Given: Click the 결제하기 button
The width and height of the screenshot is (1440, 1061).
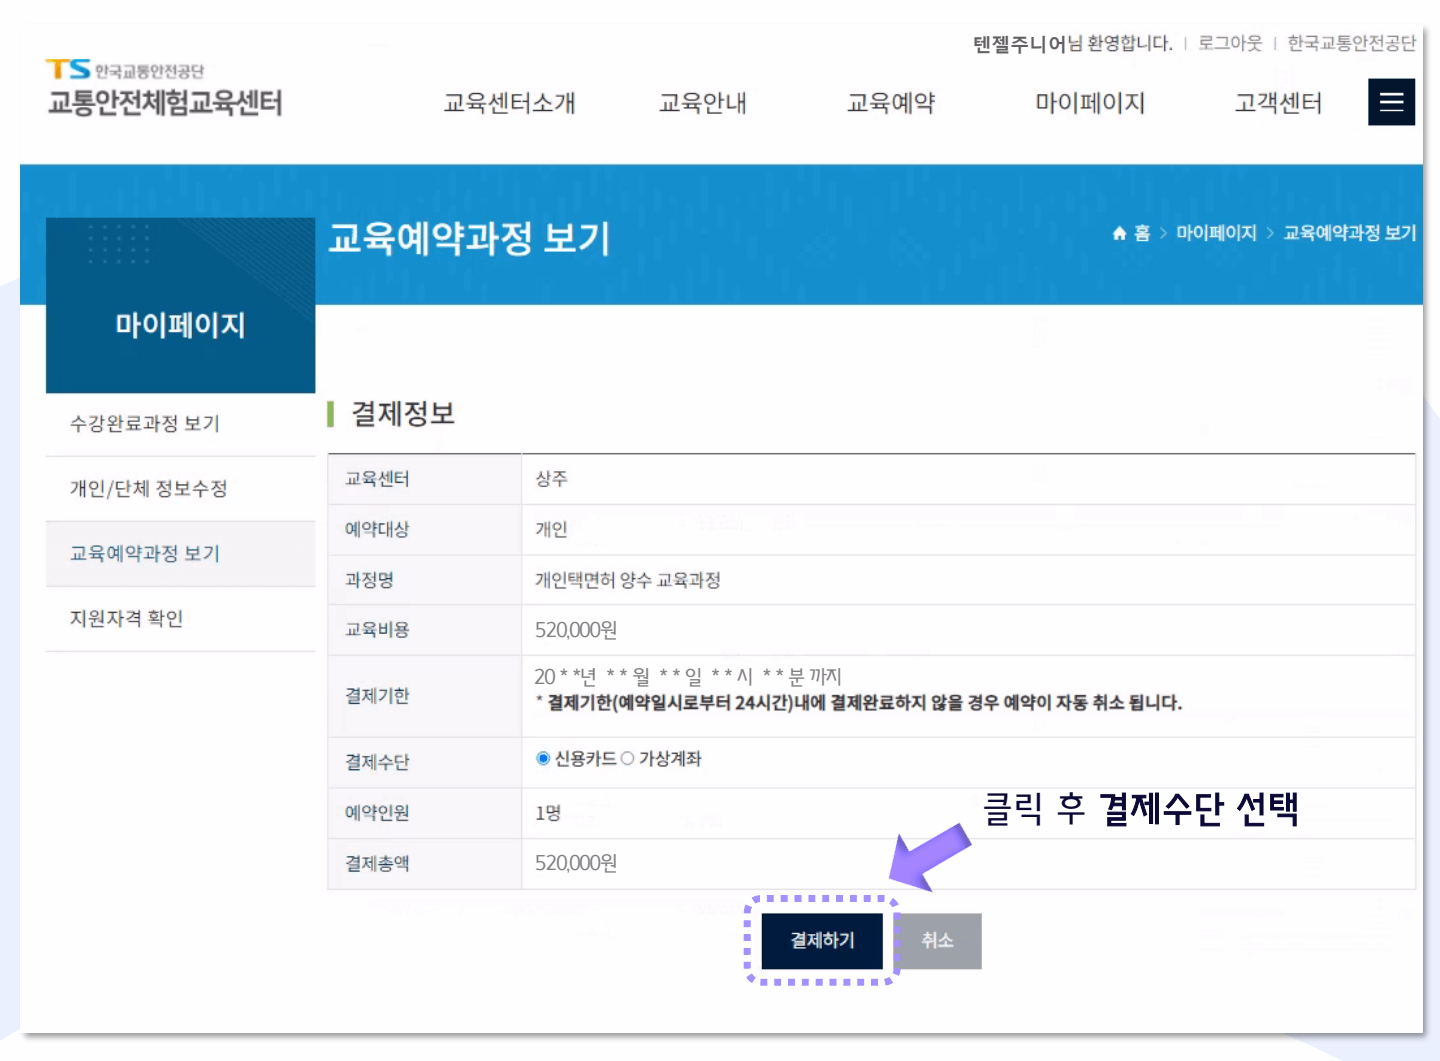Looking at the screenshot, I should point(822,940).
